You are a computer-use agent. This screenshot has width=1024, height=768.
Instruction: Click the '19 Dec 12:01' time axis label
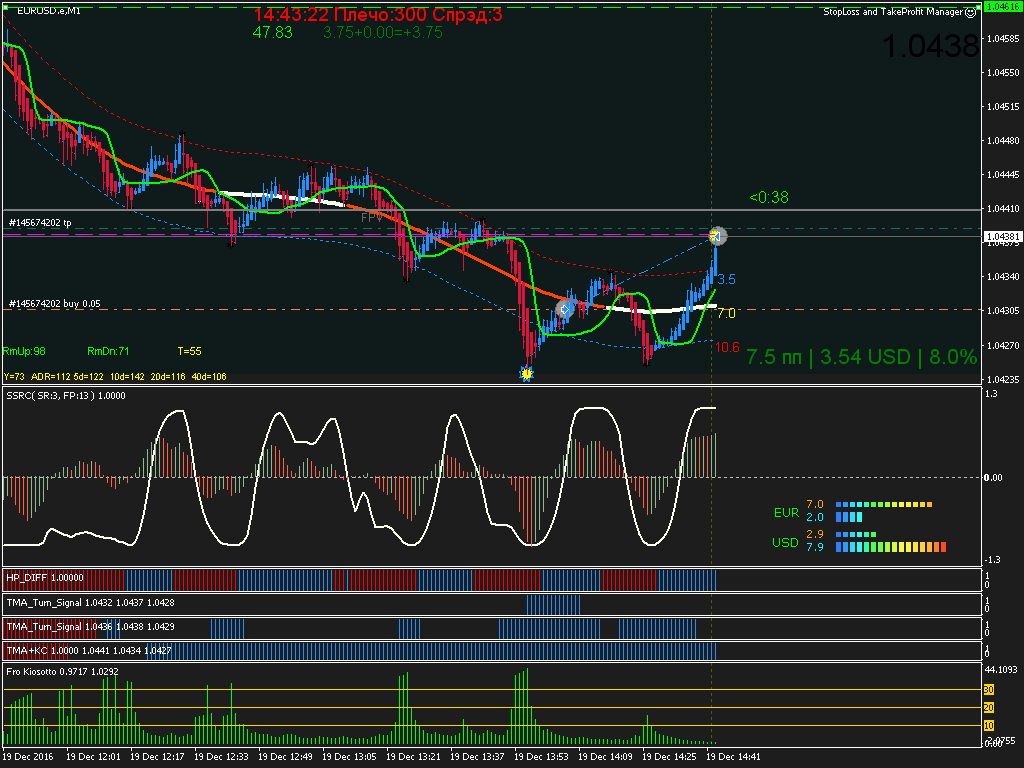pyautogui.click(x=93, y=757)
